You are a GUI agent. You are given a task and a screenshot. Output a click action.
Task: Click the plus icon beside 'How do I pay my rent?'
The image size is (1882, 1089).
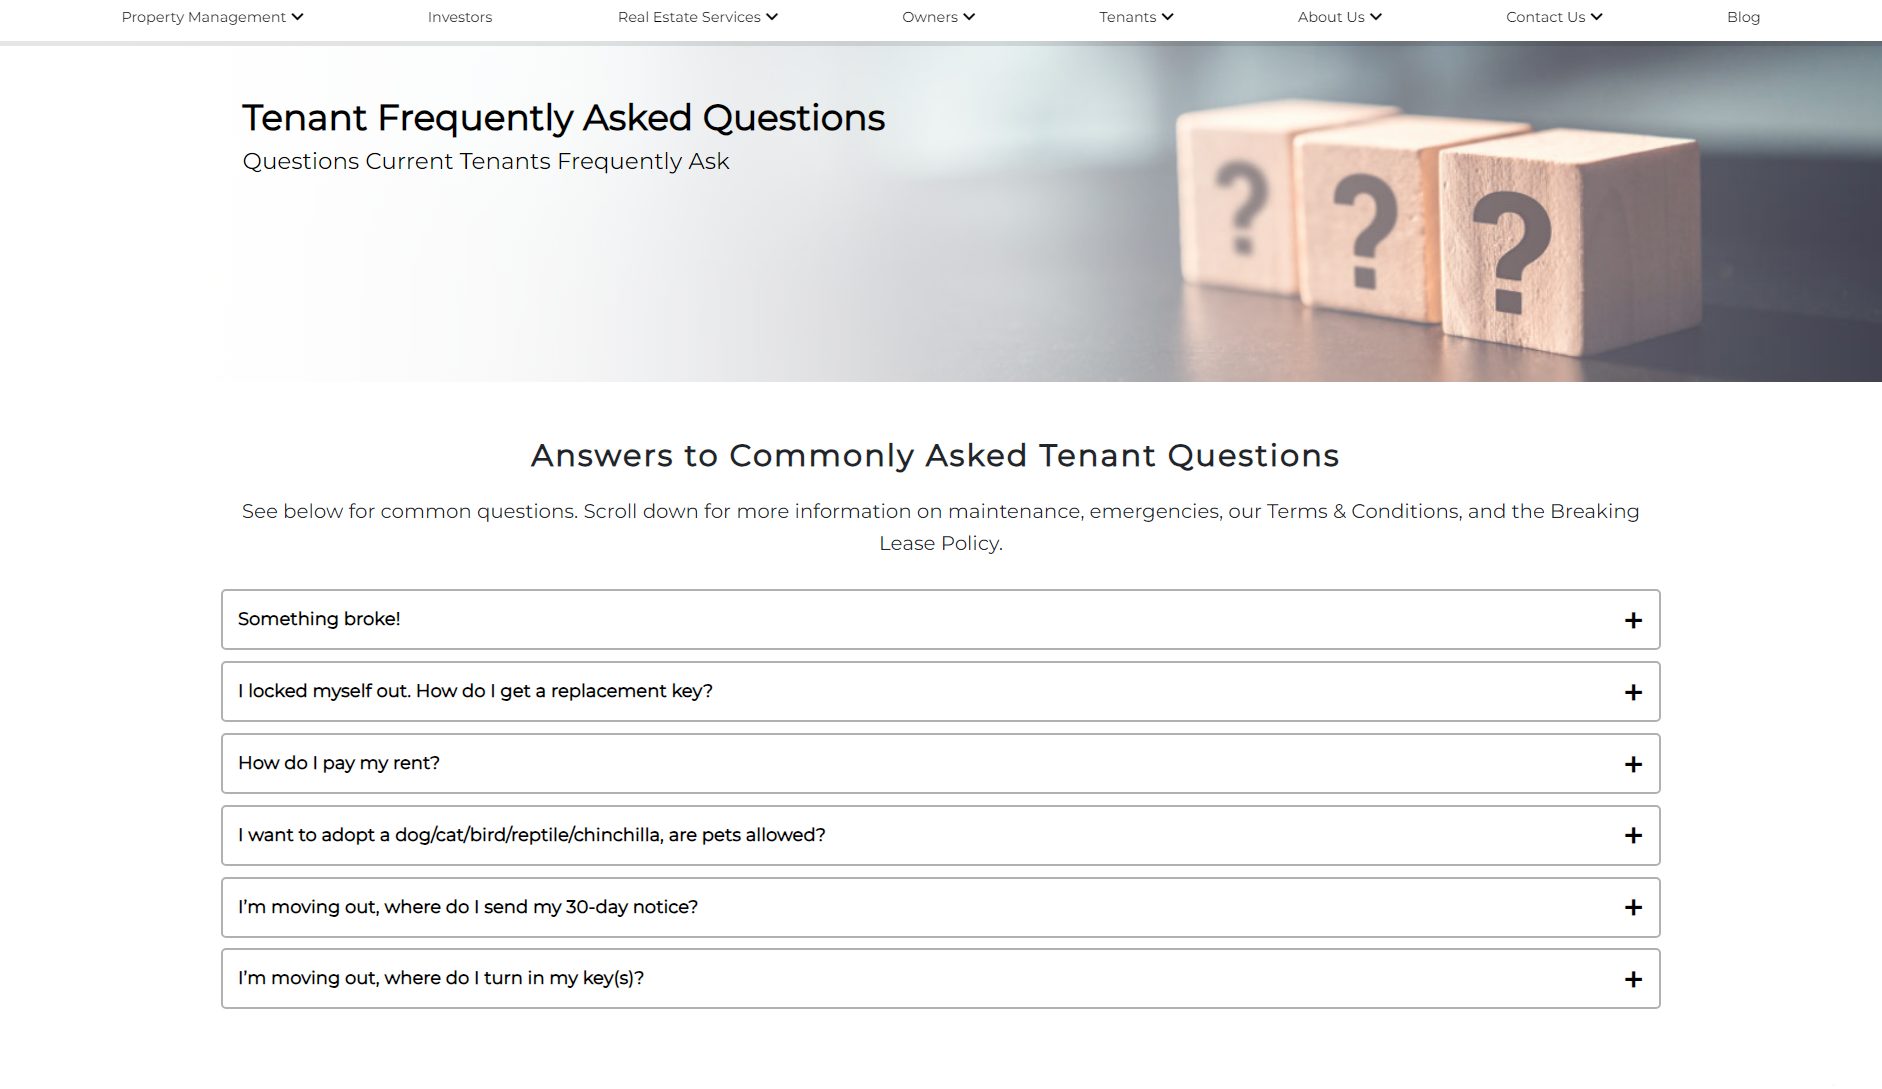coord(1633,765)
